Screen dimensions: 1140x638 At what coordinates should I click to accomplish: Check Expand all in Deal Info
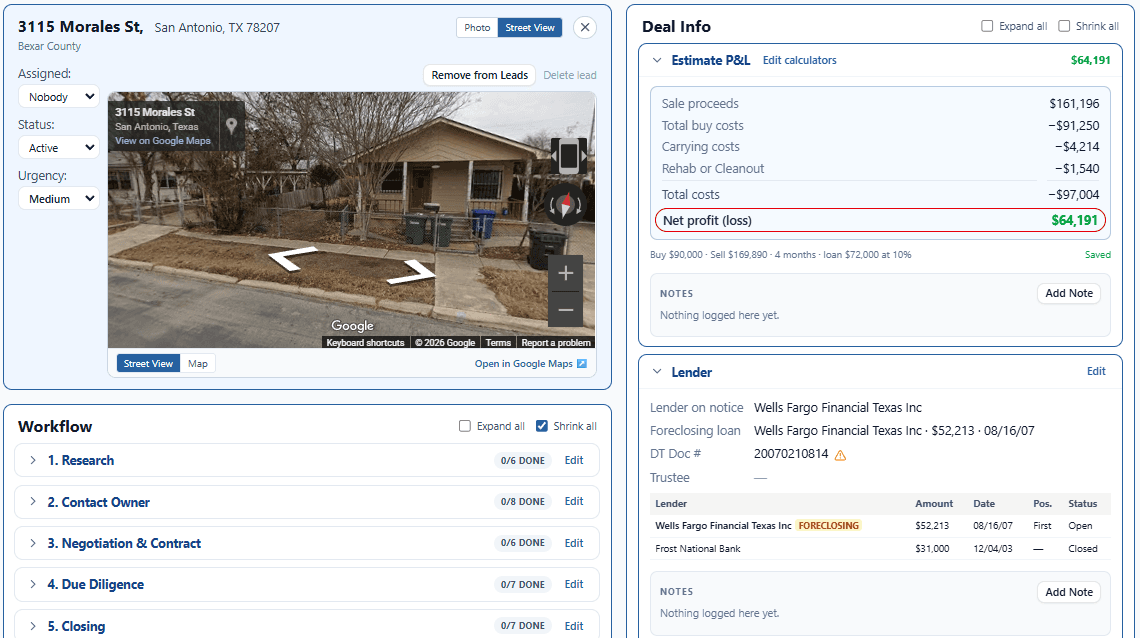987,26
